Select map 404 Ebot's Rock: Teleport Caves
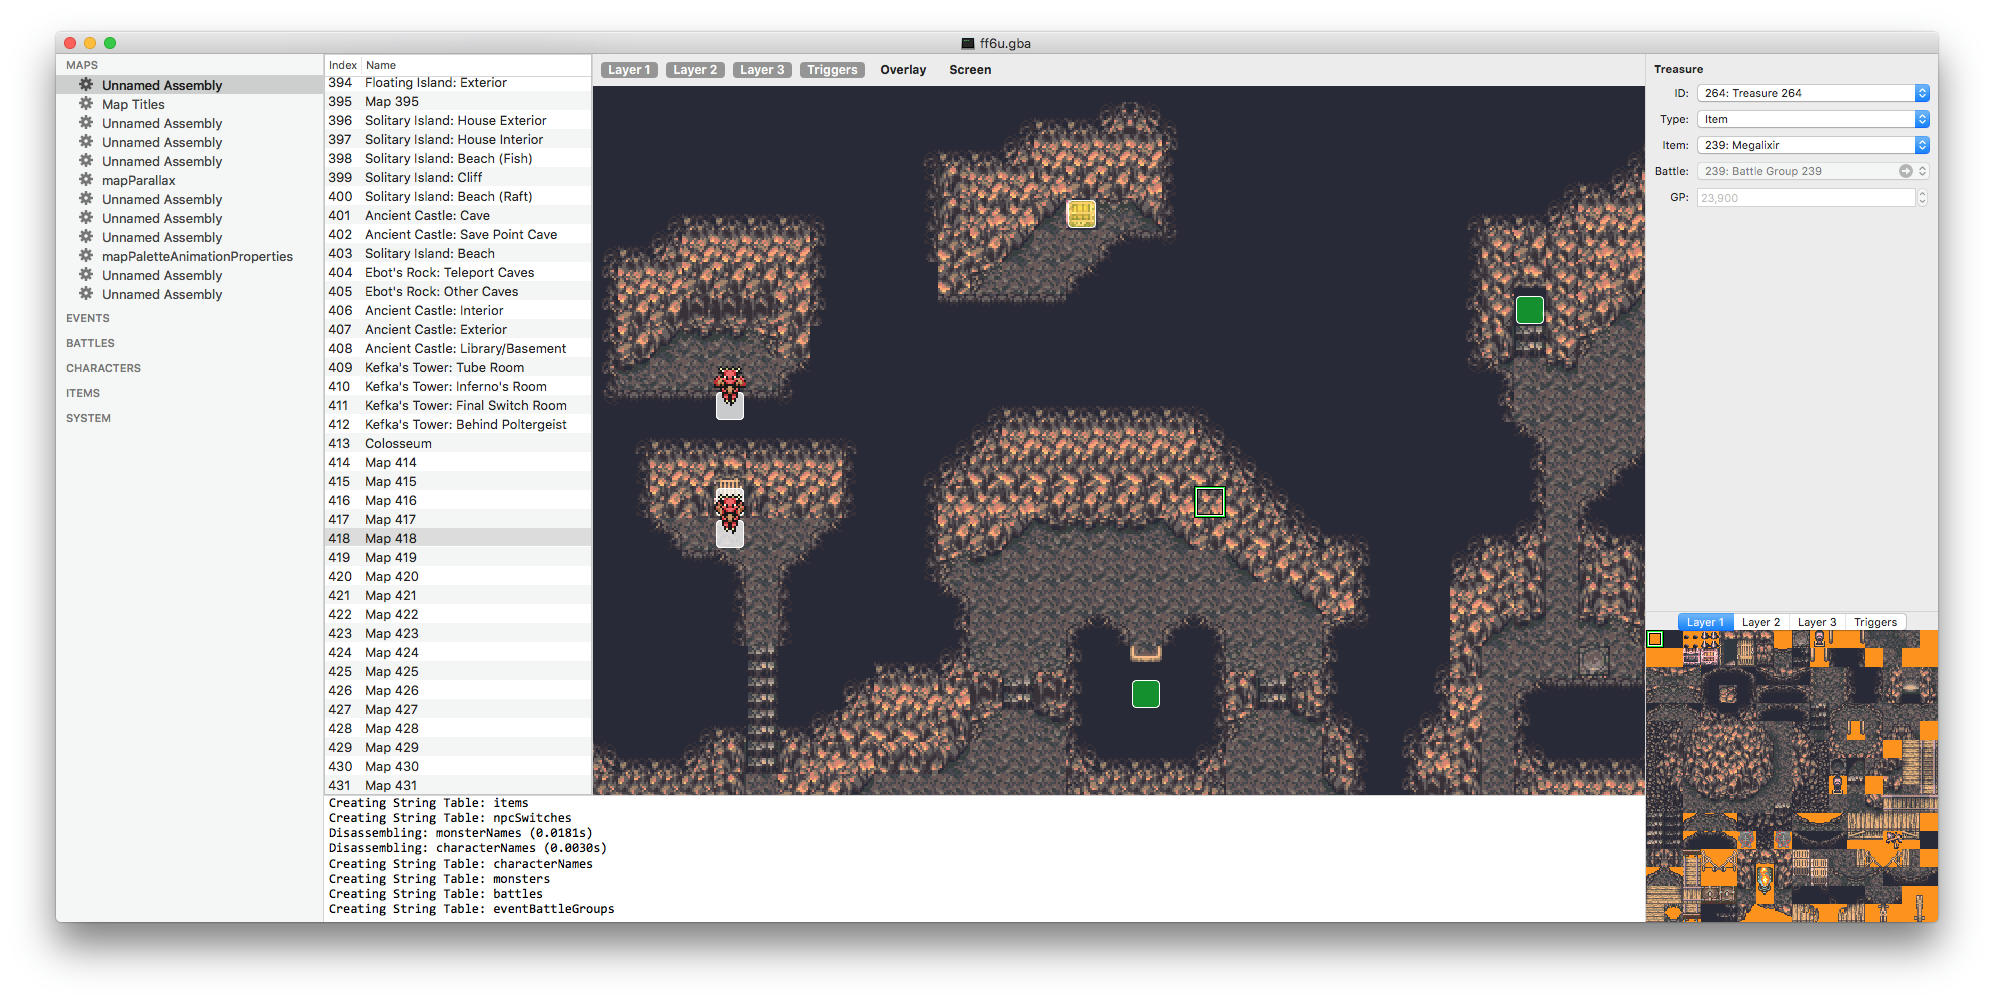Image resolution: width=1994 pixels, height=1002 pixels. 458,272
